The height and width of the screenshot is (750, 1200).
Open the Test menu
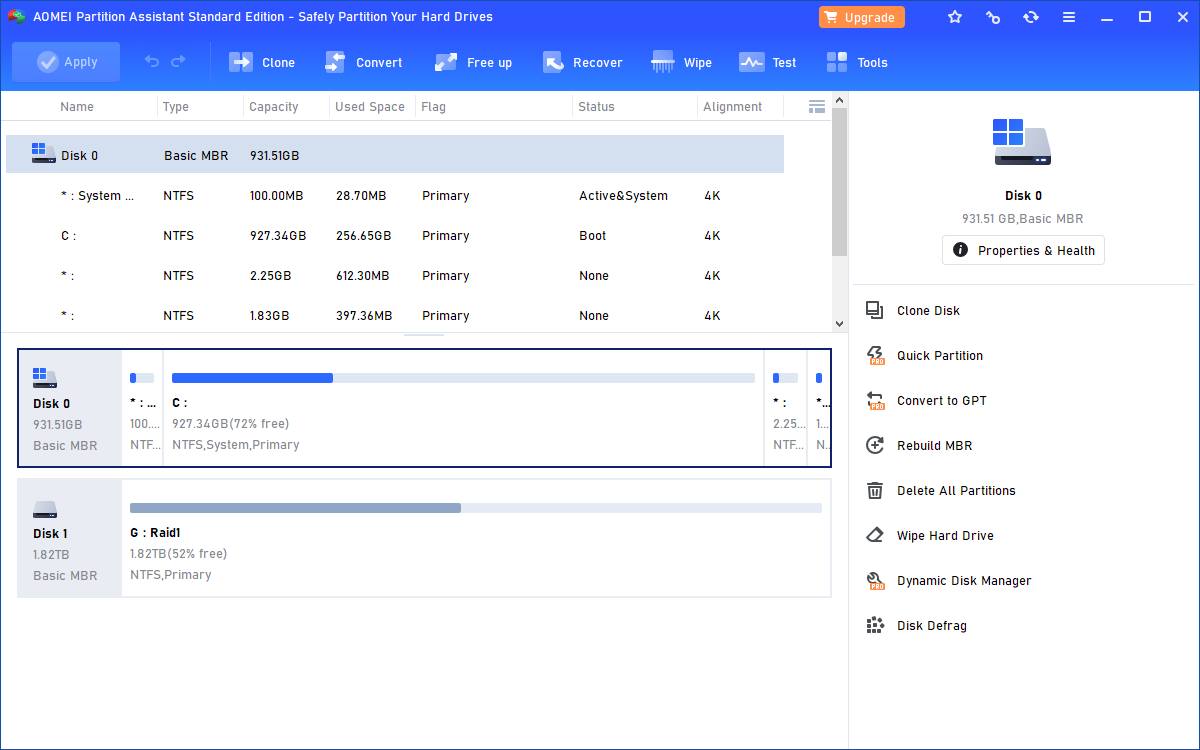point(767,62)
